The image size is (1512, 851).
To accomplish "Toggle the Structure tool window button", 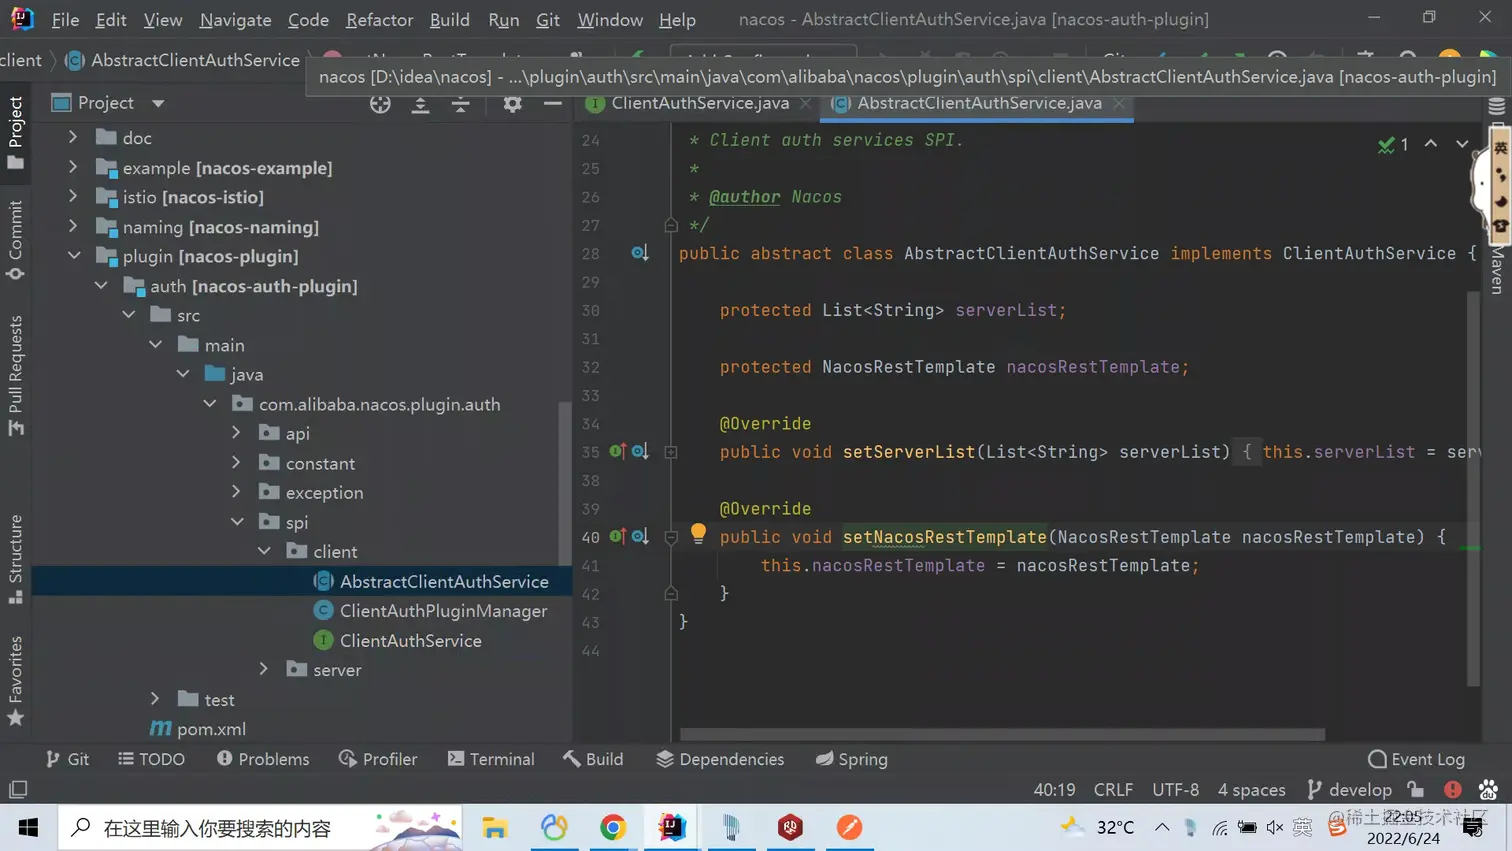I will [15, 559].
